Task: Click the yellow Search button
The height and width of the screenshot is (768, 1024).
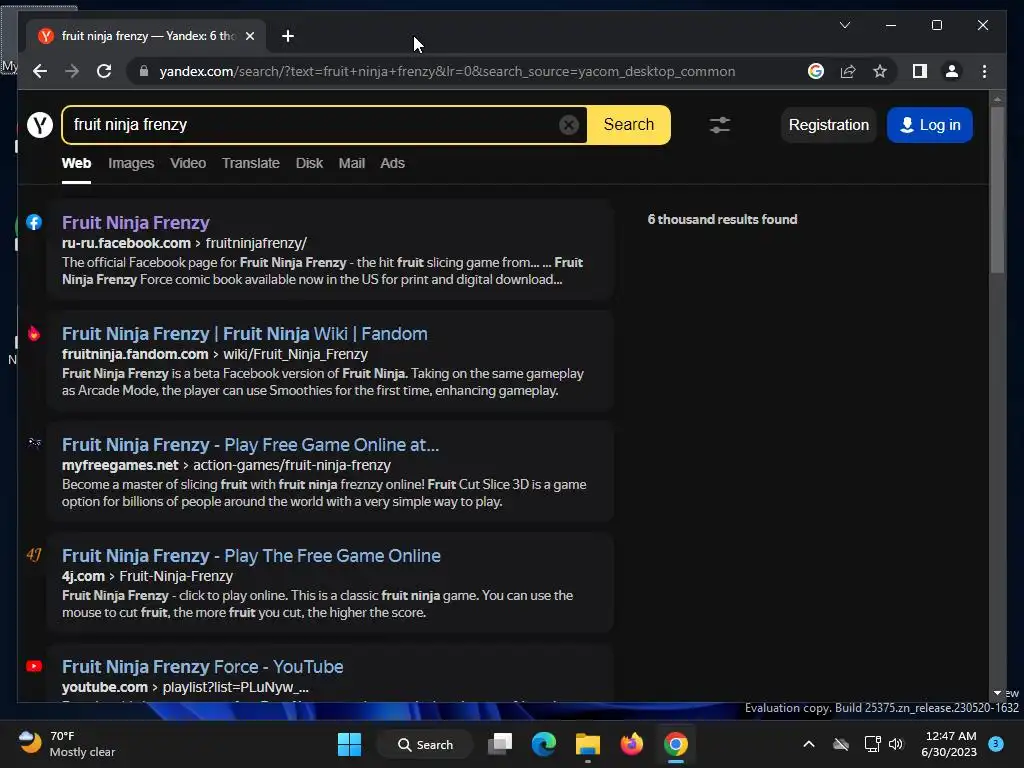Action: pos(628,125)
